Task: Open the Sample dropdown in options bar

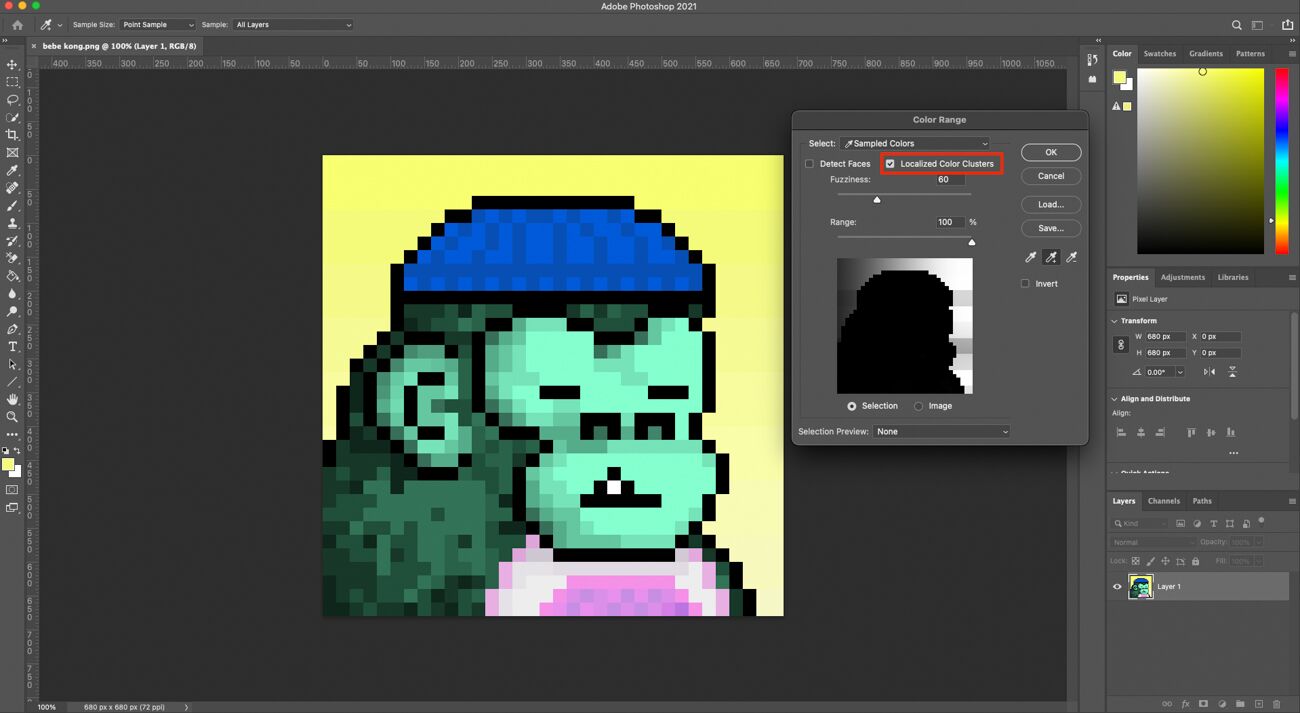Action: click(x=293, y=24)
